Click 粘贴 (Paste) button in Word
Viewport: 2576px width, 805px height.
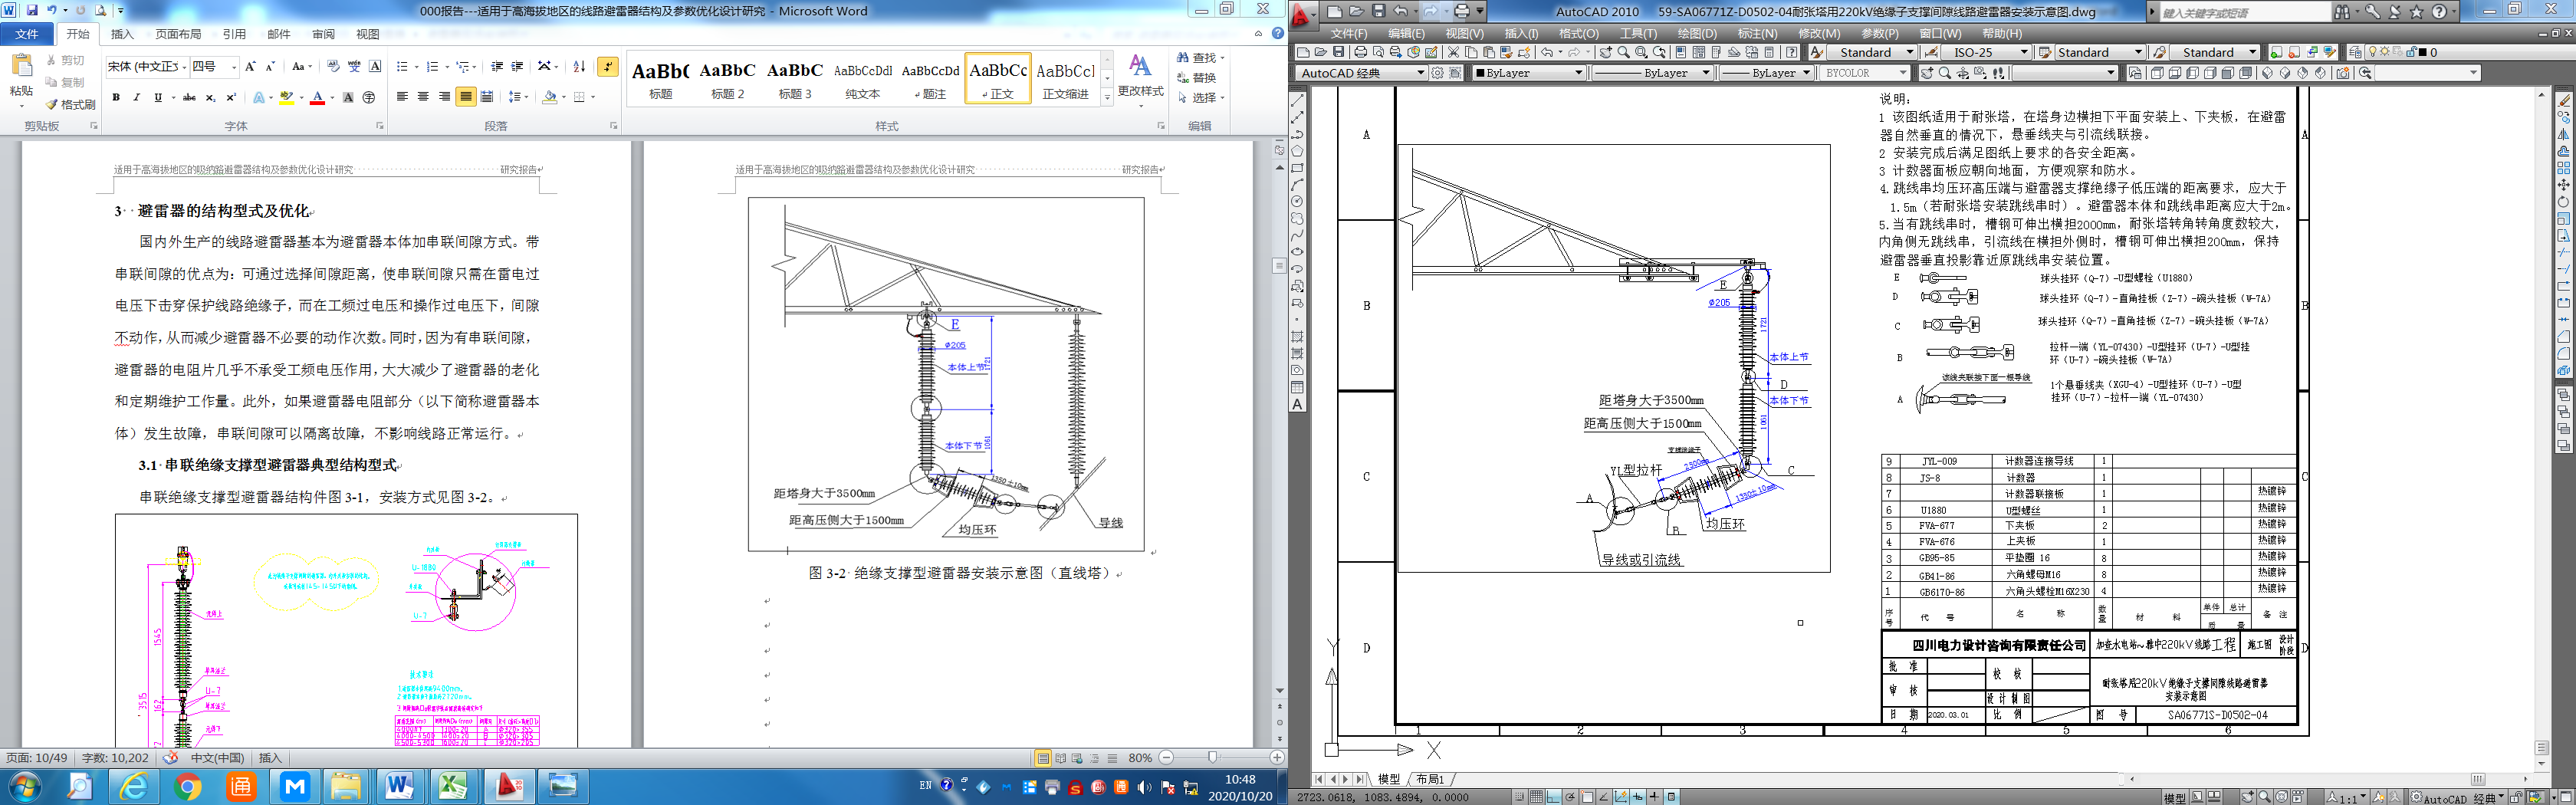(21, 80)
